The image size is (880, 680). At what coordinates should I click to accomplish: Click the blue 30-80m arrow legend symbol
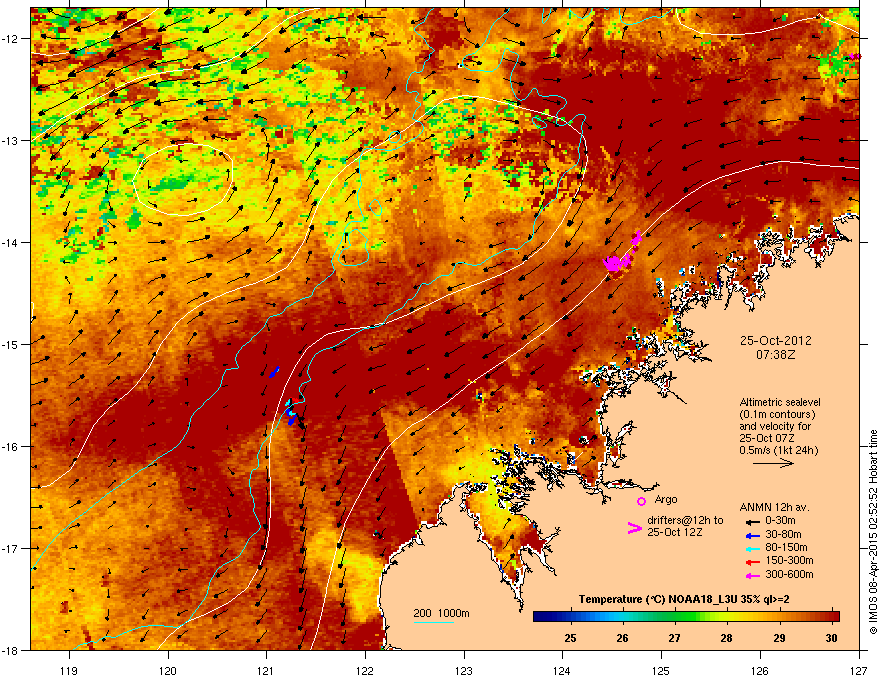(x=753, y=535)
